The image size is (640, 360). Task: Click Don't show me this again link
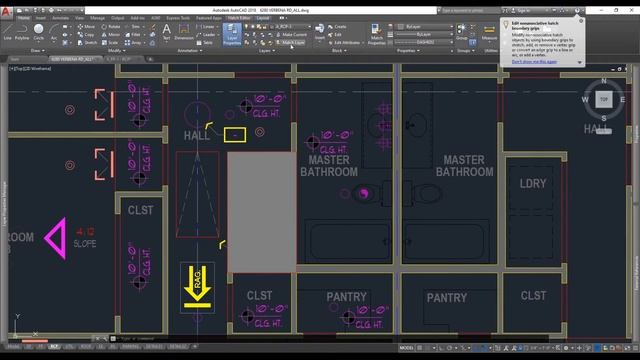[534, 62]
